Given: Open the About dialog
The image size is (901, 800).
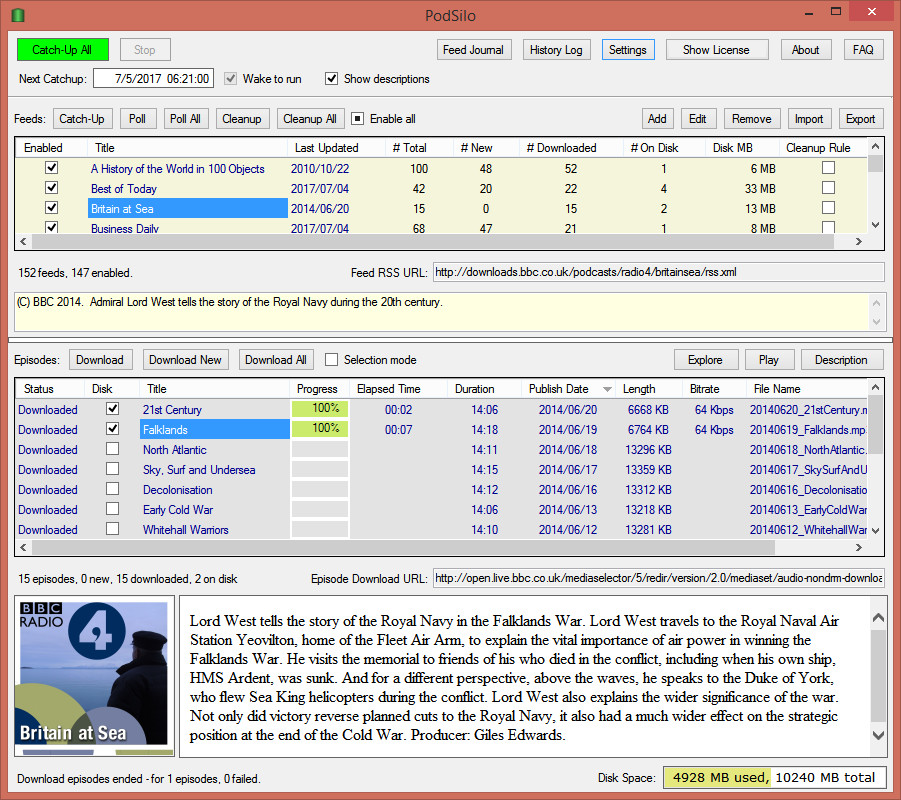Looking at the screenshot, I should click(x=806, y=50).
